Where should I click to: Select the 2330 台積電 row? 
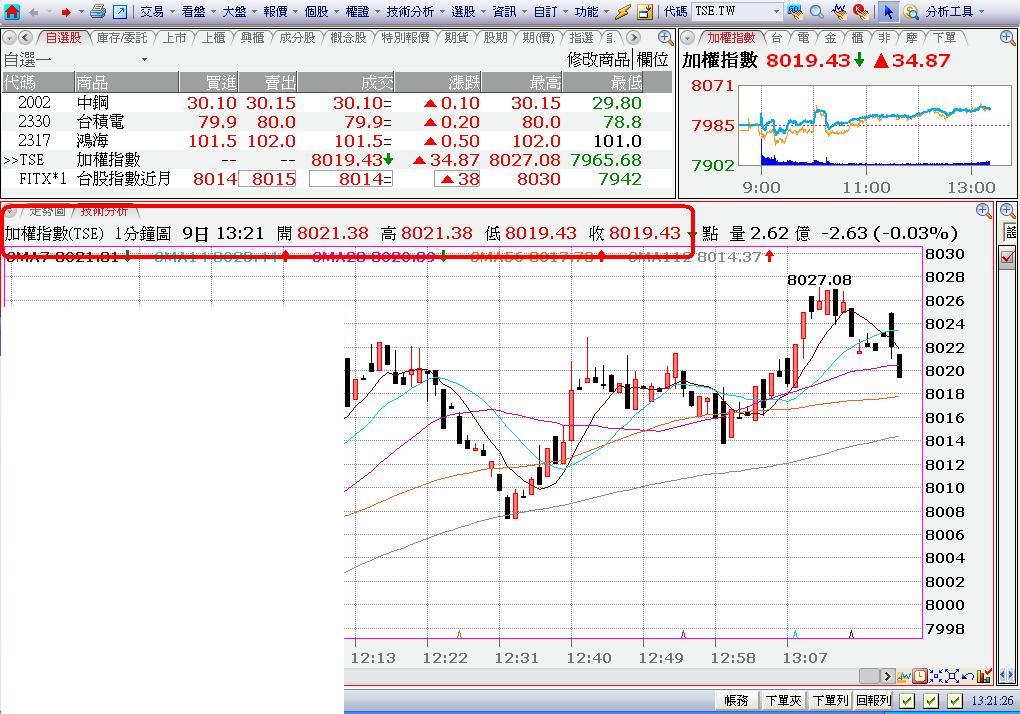(x=337, y=122)
